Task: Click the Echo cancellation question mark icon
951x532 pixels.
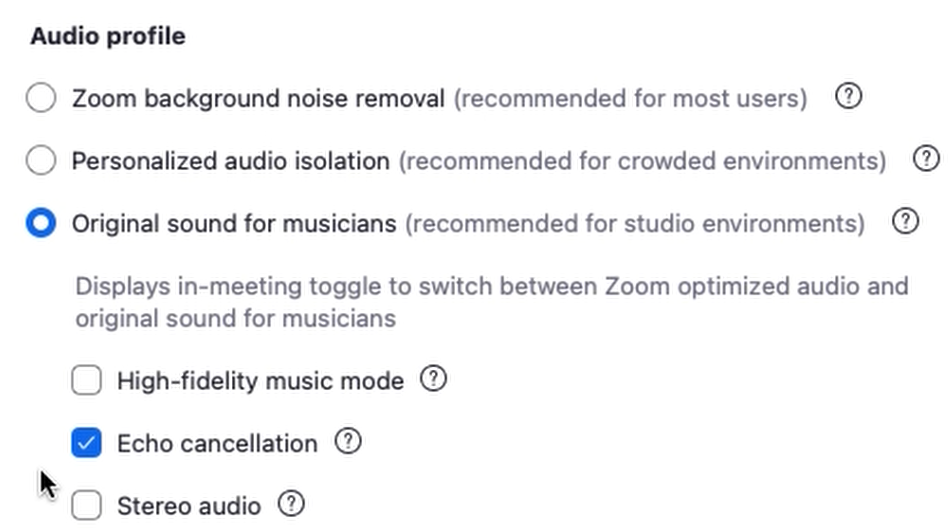Action: click(x=347, y=442)
